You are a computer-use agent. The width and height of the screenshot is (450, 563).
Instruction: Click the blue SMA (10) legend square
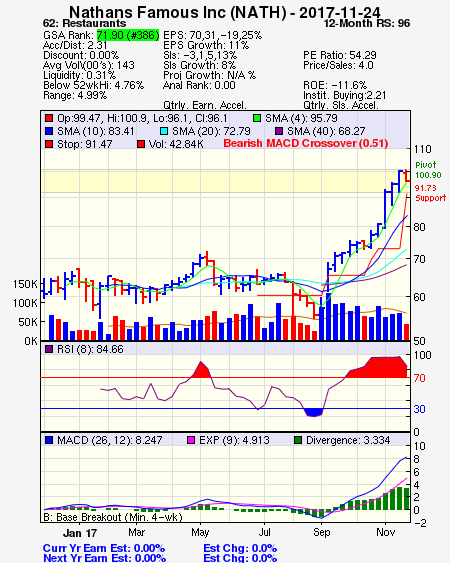[x=49, y=131]
